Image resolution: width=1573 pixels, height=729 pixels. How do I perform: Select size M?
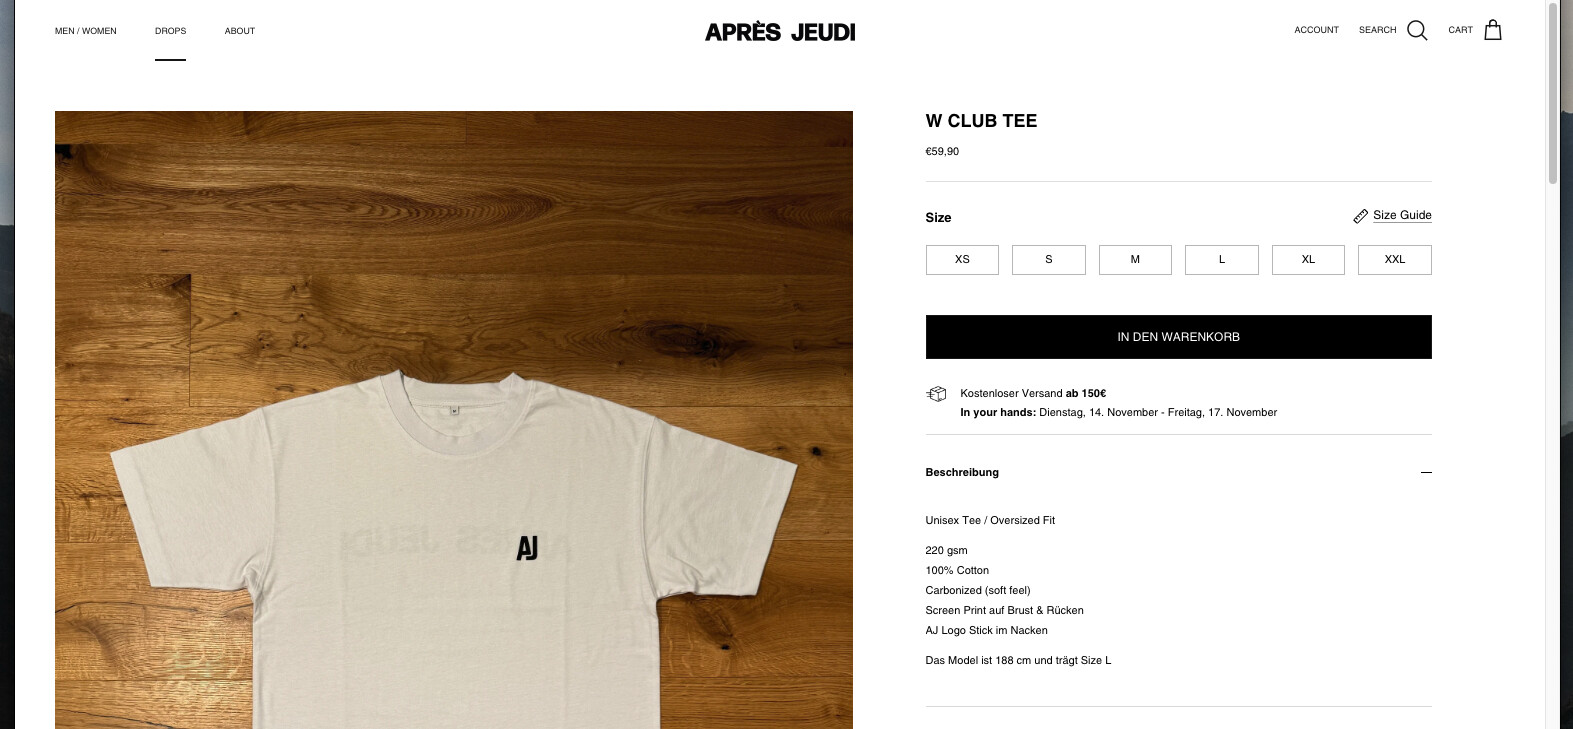coord(1135,260)
